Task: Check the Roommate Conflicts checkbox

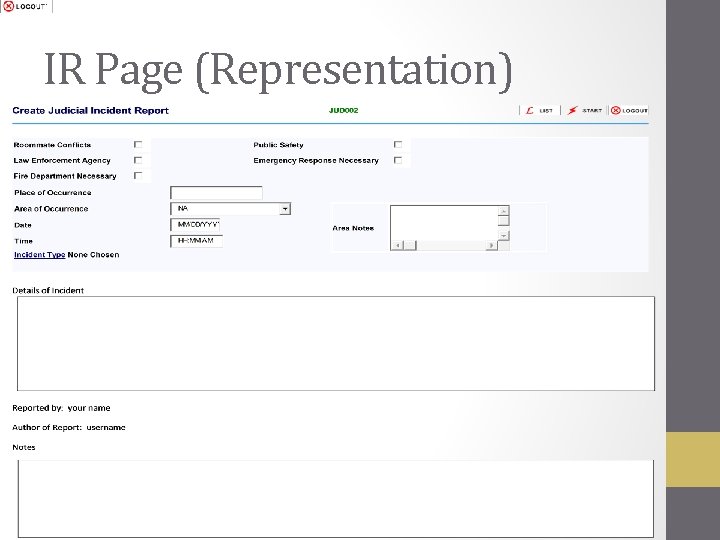Action: pos(138,145)
